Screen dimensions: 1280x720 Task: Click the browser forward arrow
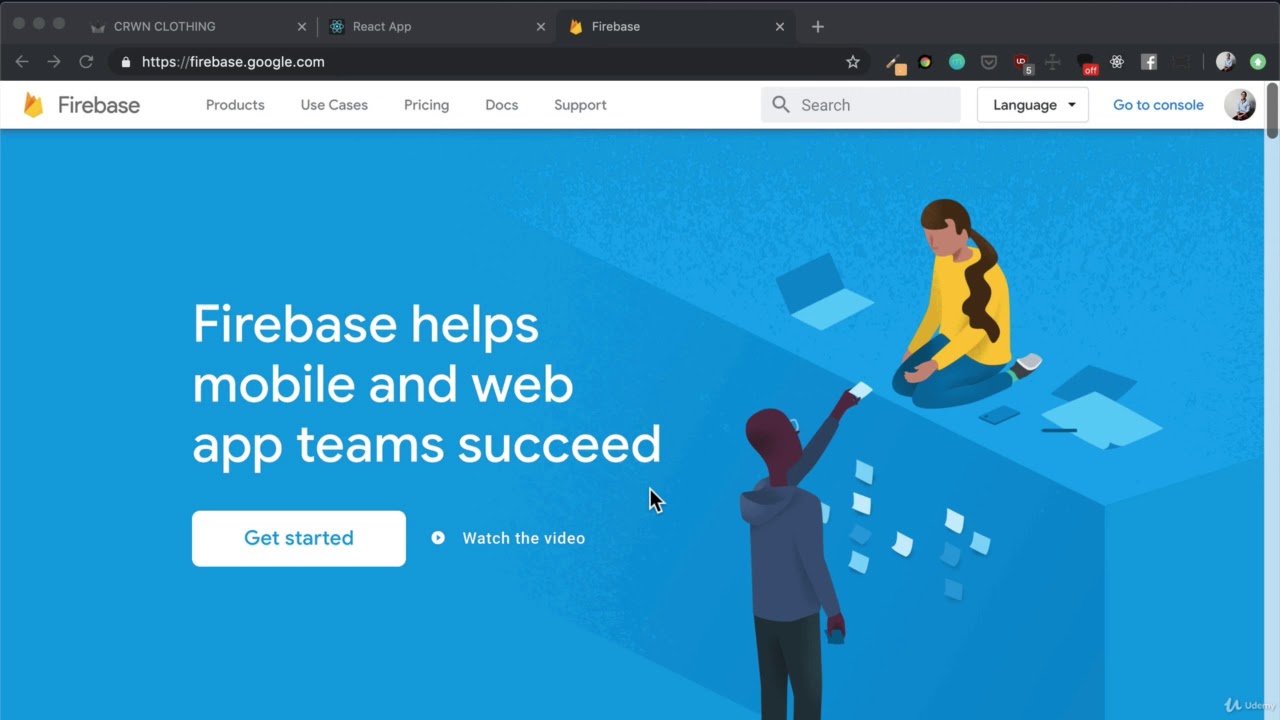coord(54,62)
